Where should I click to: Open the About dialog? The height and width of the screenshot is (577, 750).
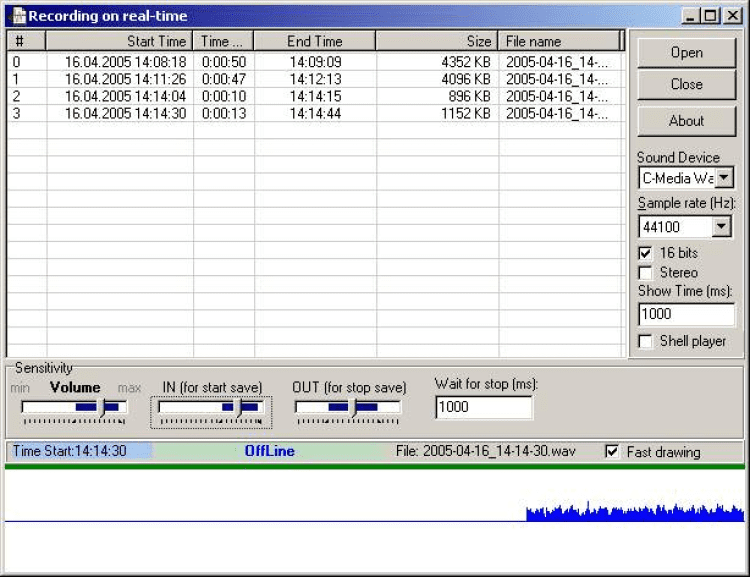(686, 121)
